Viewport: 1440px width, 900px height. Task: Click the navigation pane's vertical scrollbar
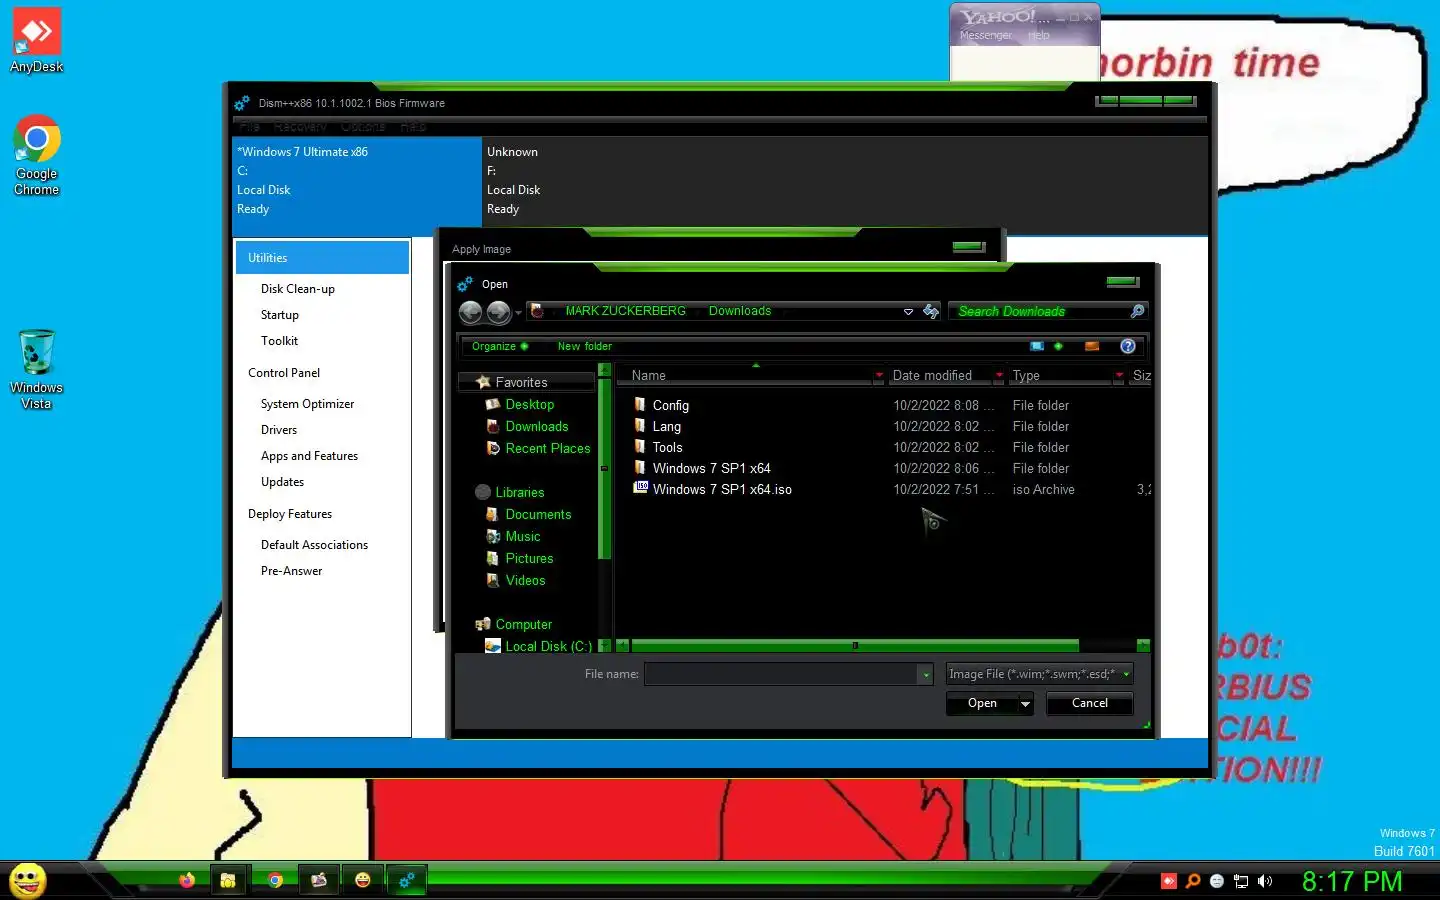604,468
